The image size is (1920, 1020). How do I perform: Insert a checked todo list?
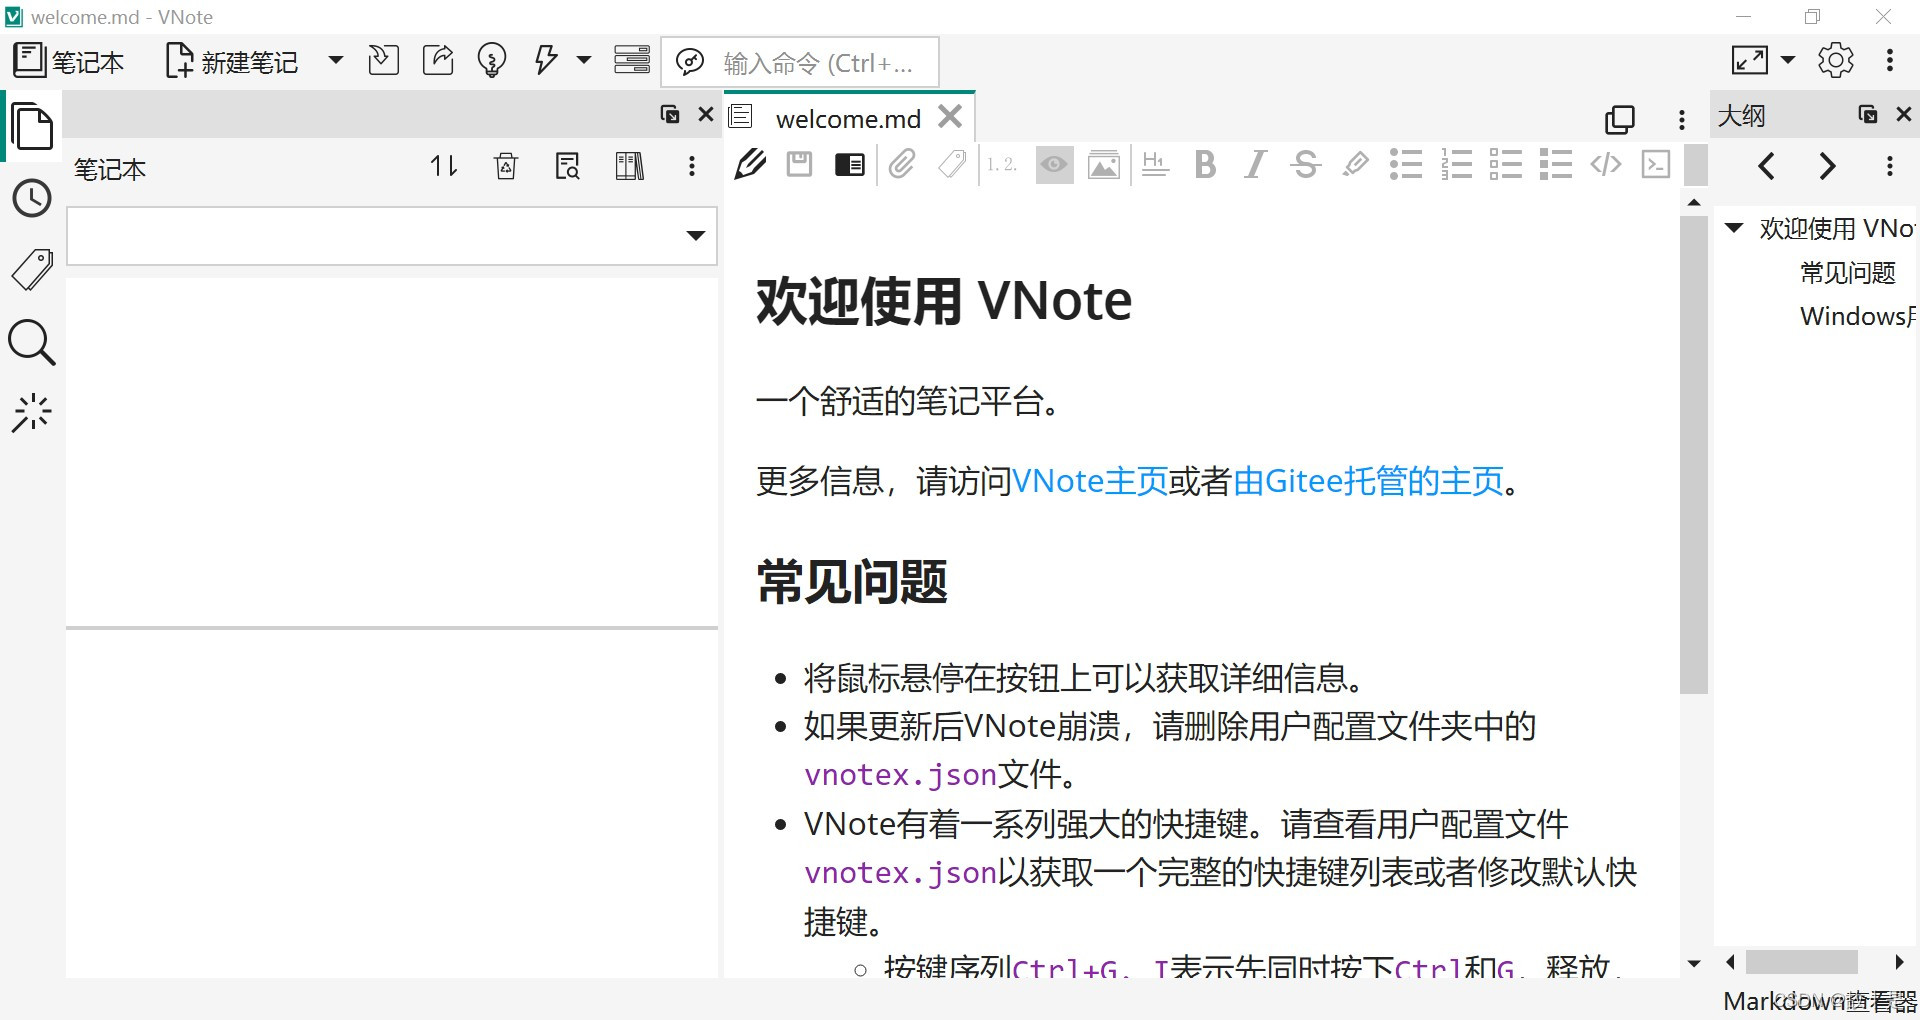1556,164
